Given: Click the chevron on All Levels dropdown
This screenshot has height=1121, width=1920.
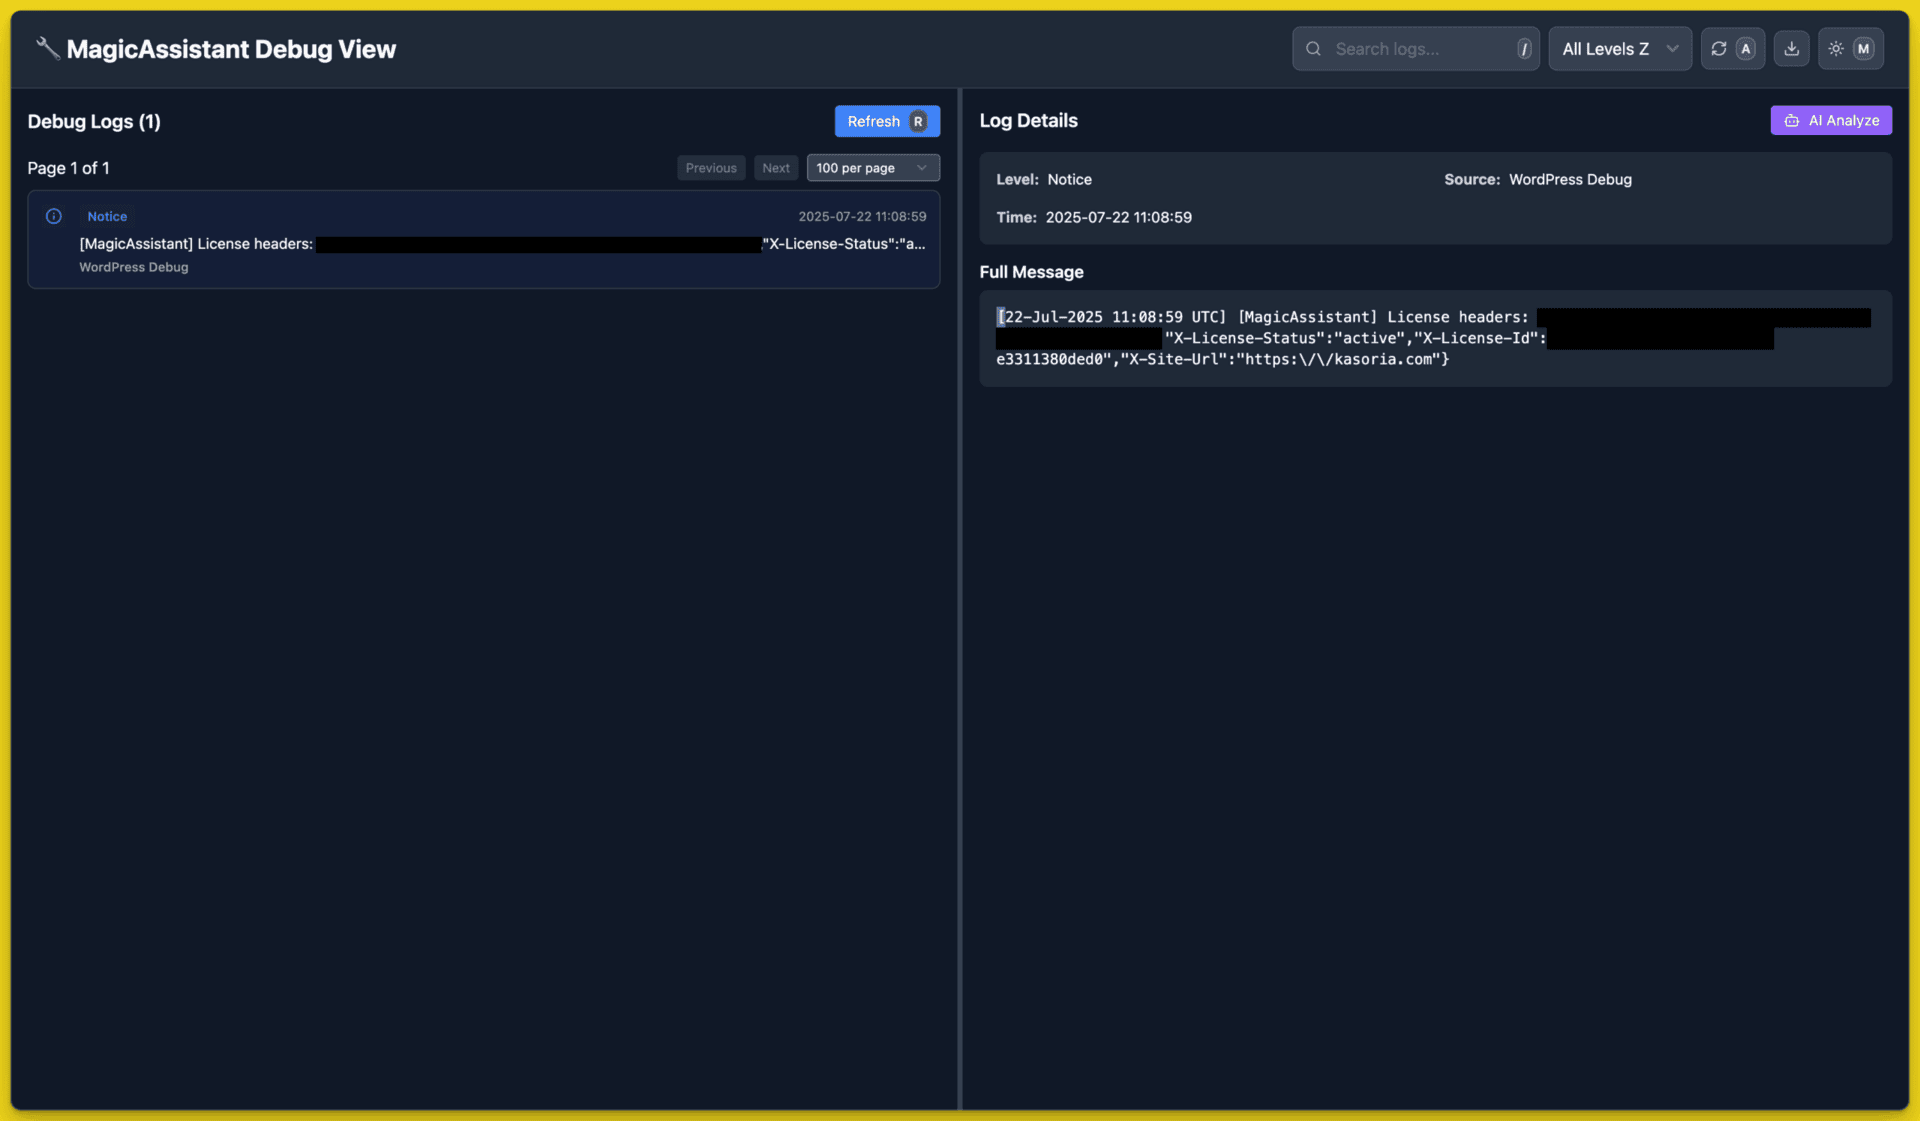Looking at the screenshot, I should tap(1672, 49).
